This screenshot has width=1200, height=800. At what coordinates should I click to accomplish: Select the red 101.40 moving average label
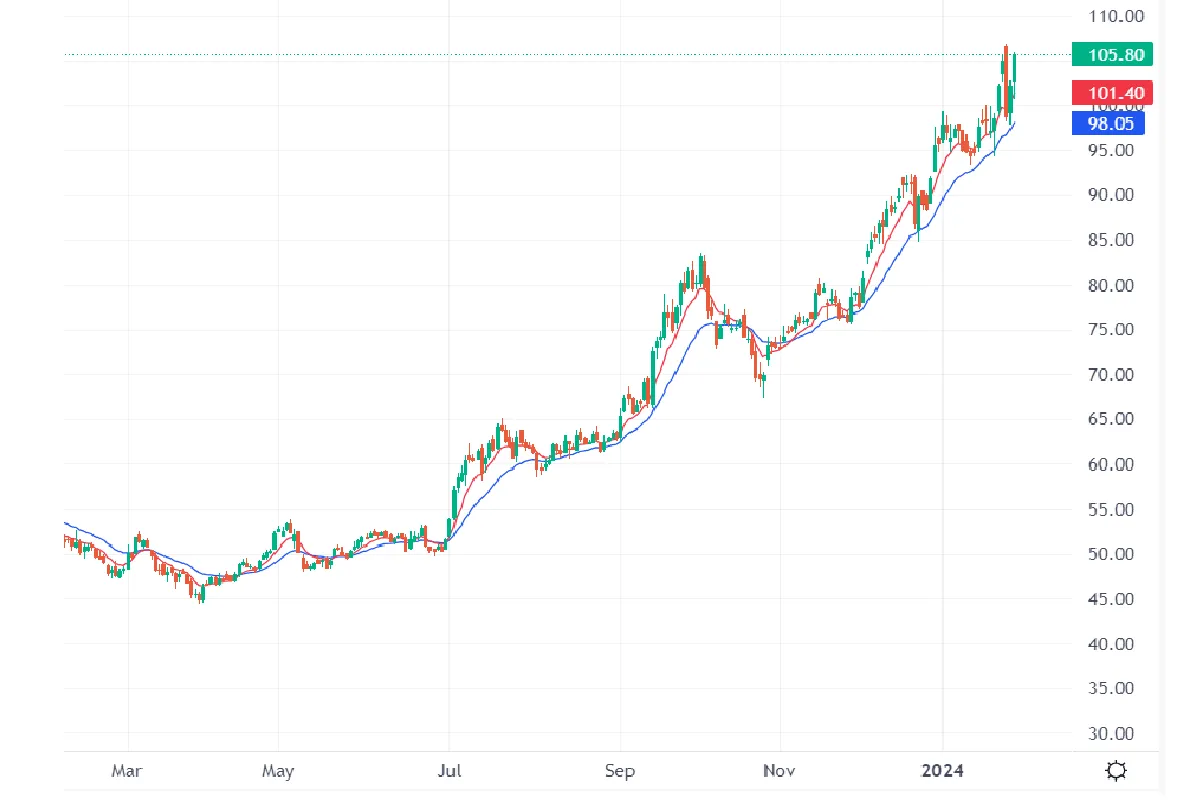[1111, 94]
